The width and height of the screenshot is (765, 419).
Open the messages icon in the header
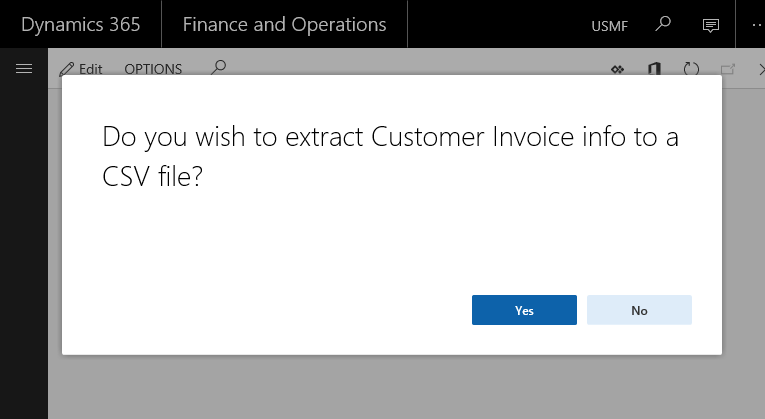click(x=711, y=24)
